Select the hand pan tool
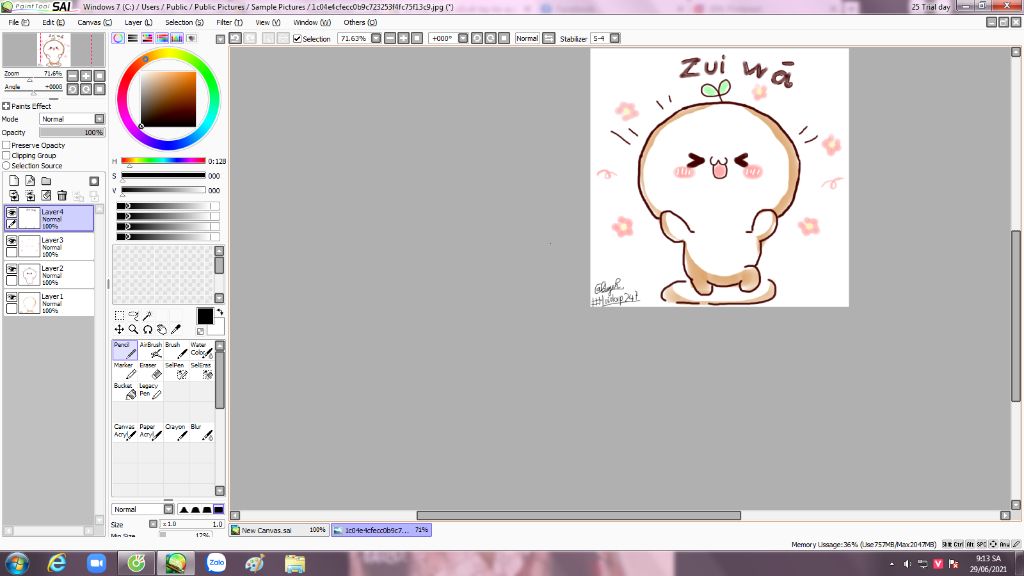This screenshot has width=1024, height=576. 162,329
